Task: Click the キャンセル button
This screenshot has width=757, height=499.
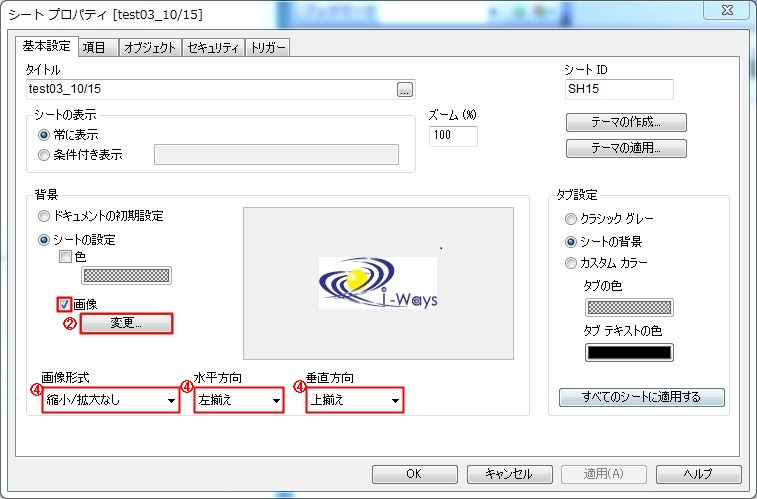Action: 509,474
